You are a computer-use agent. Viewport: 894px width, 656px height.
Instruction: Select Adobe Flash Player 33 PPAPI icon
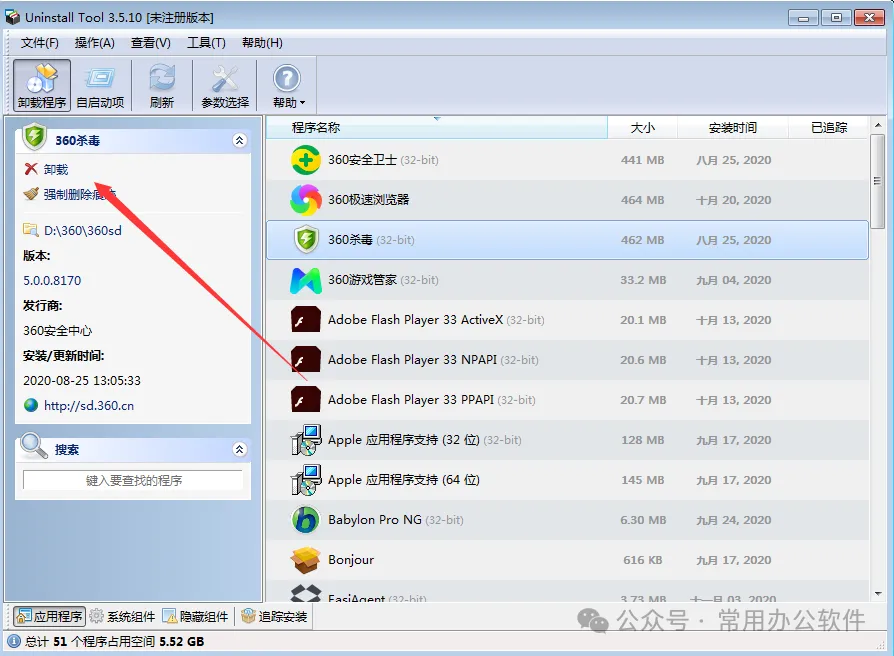coord(306,400)
